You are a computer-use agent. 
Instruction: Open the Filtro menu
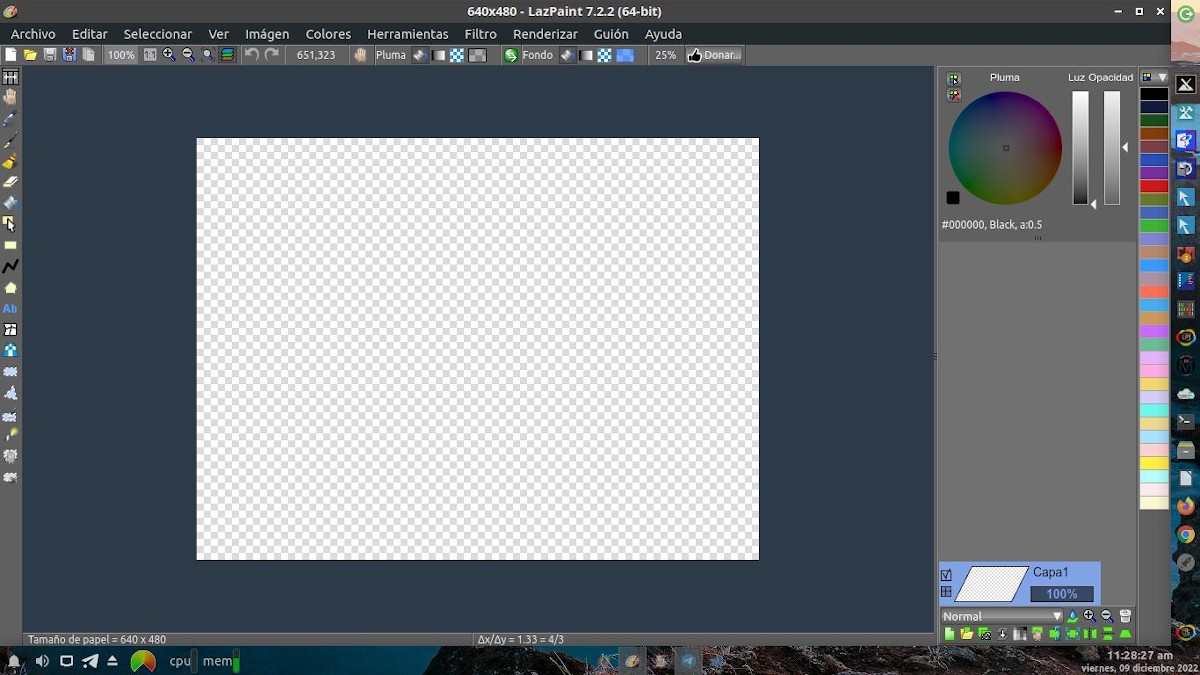point(481,34)
